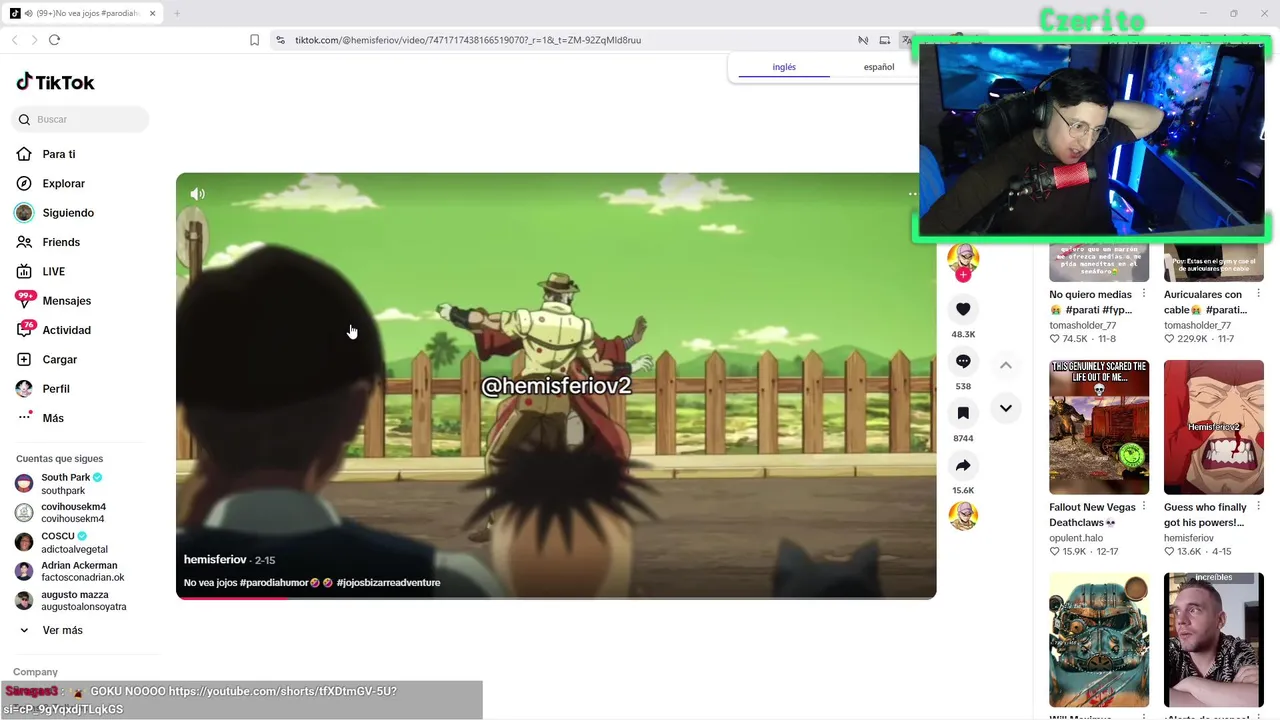Click the cast icon in address bar
This screenshot has height=720, width=1280.
[884, 40]
